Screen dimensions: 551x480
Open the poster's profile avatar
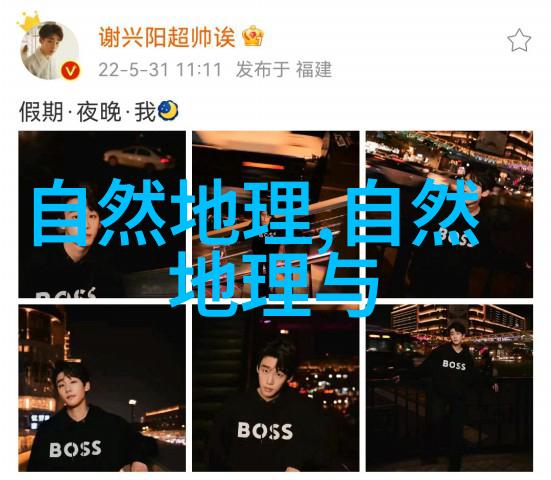click(50, 50)
